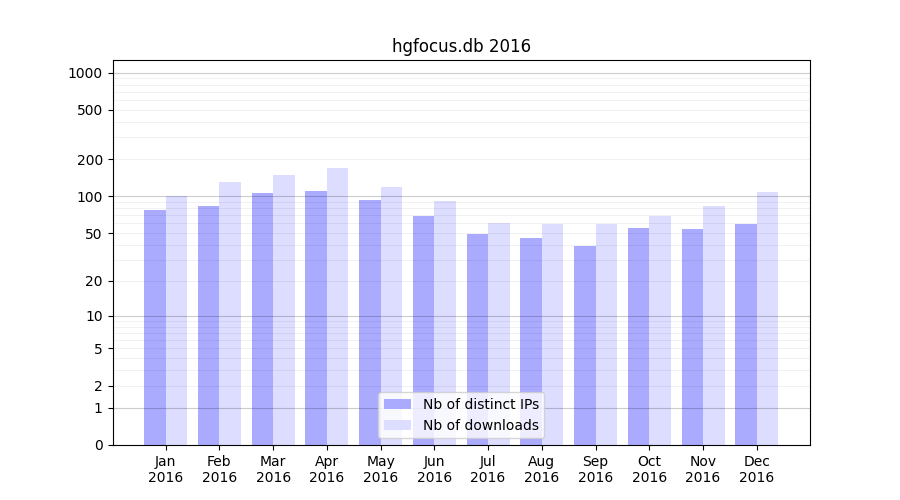Click the chart title hgfocus.db 2016
The image size is (900, 500).
461,46
